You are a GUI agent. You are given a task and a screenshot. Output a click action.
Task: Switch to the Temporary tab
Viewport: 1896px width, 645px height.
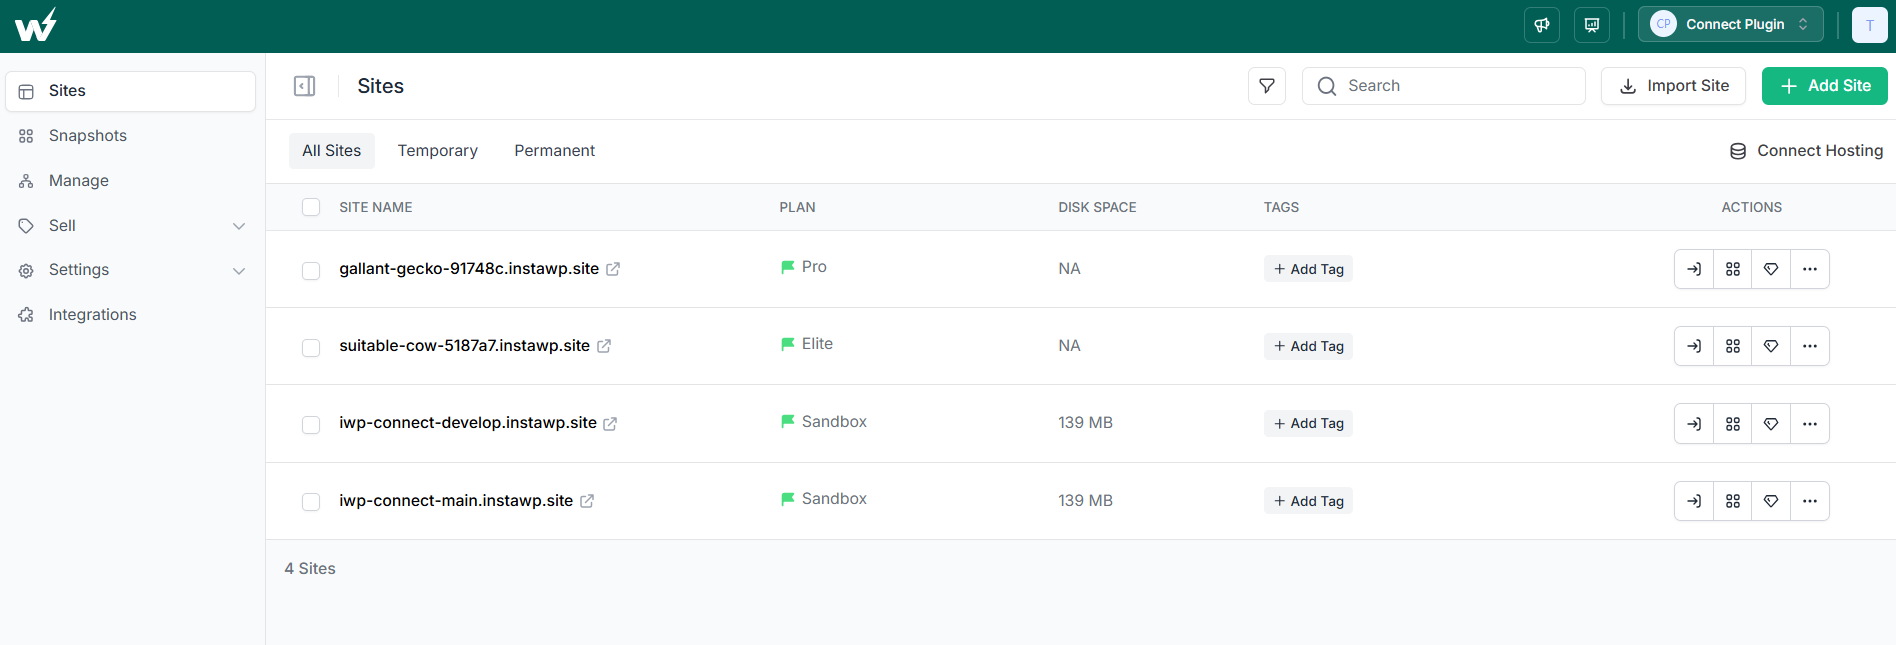(x=438, y=151)
